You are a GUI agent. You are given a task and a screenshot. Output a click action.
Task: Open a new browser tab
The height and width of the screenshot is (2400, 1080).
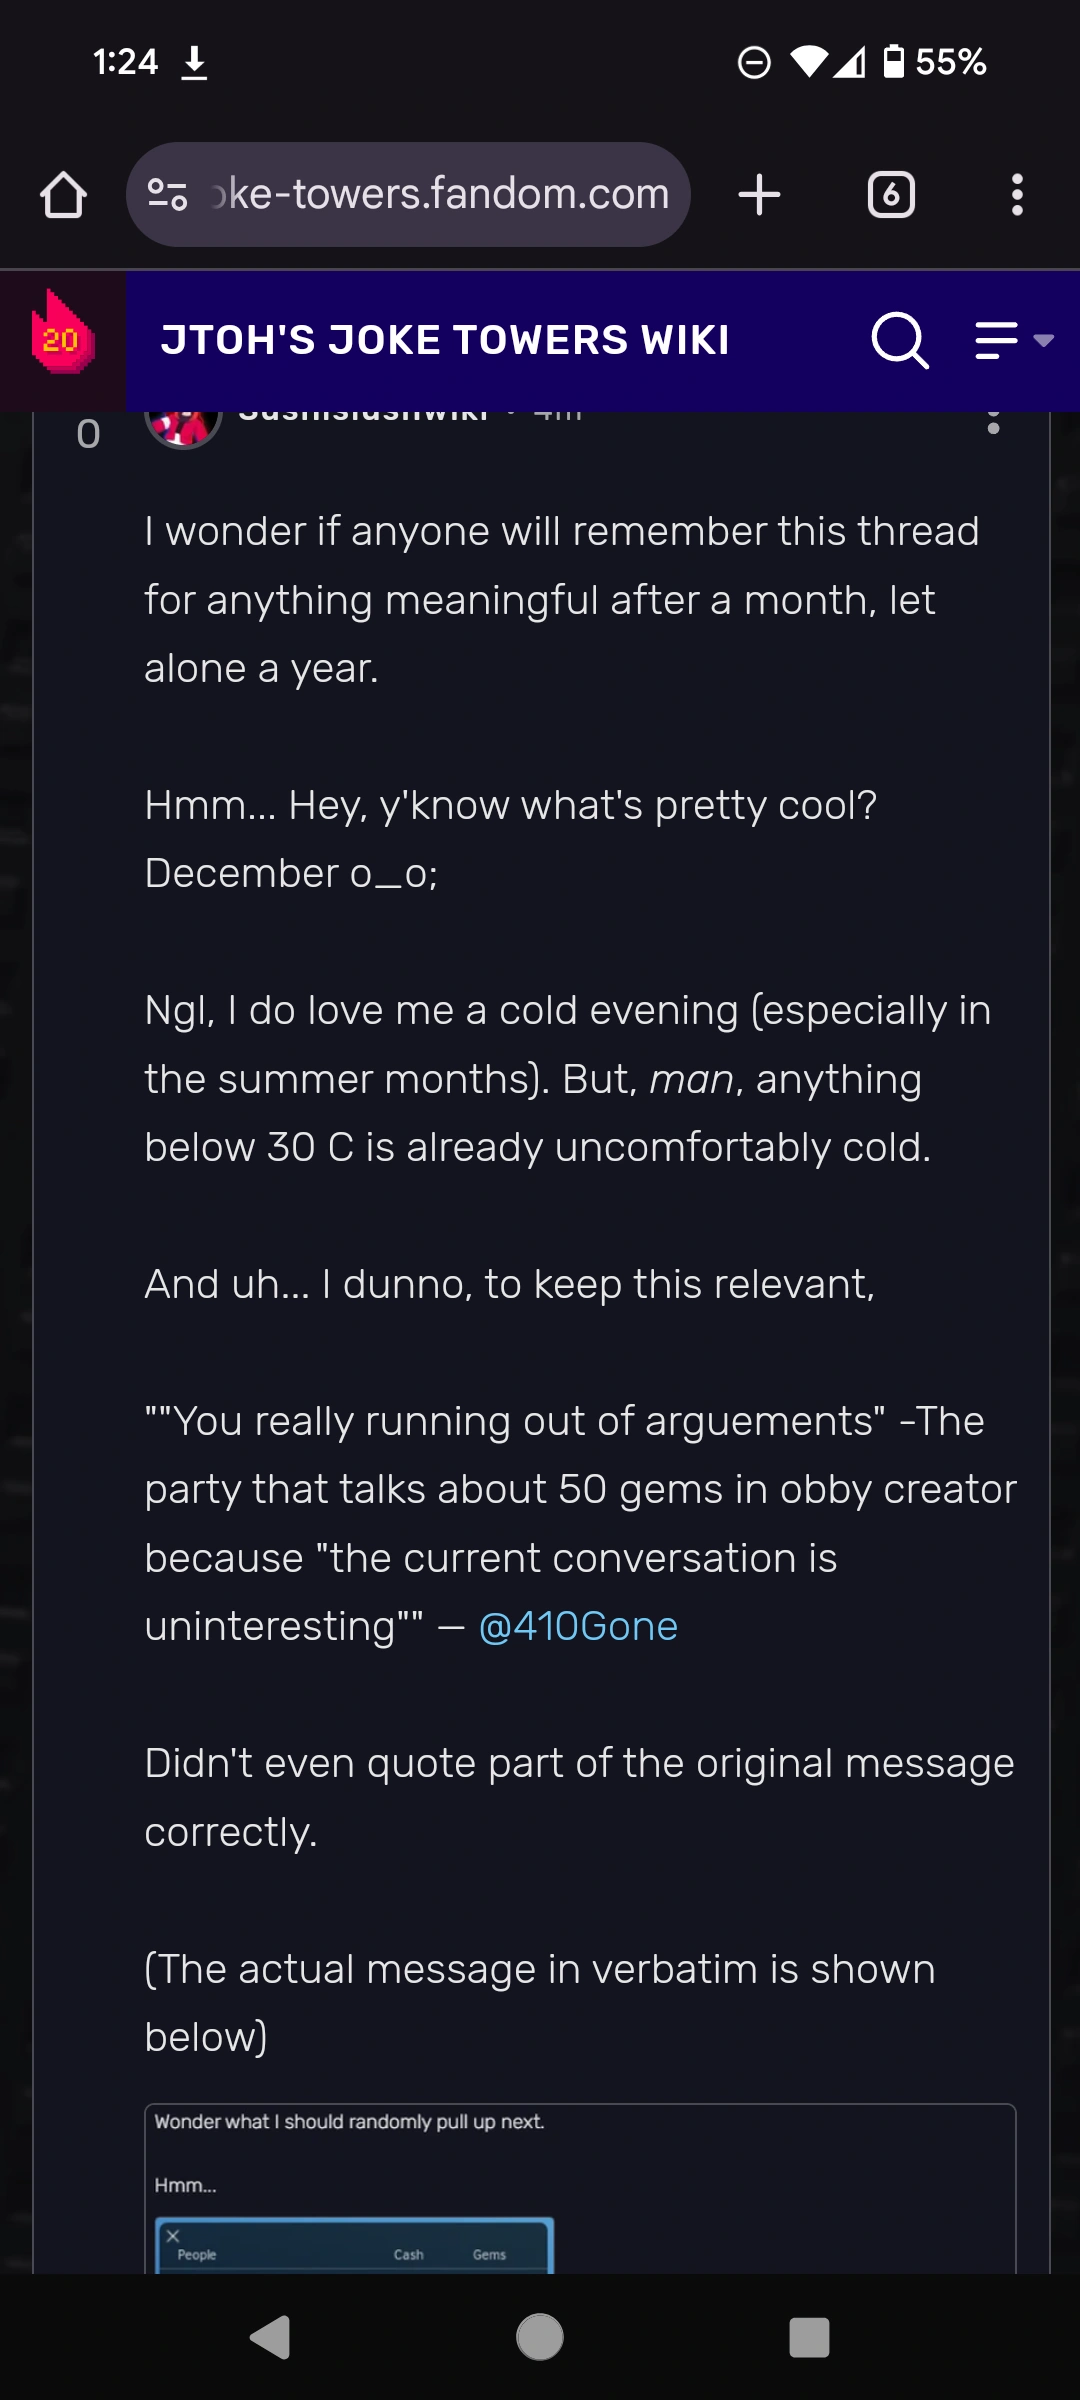[x=759, y=195]
